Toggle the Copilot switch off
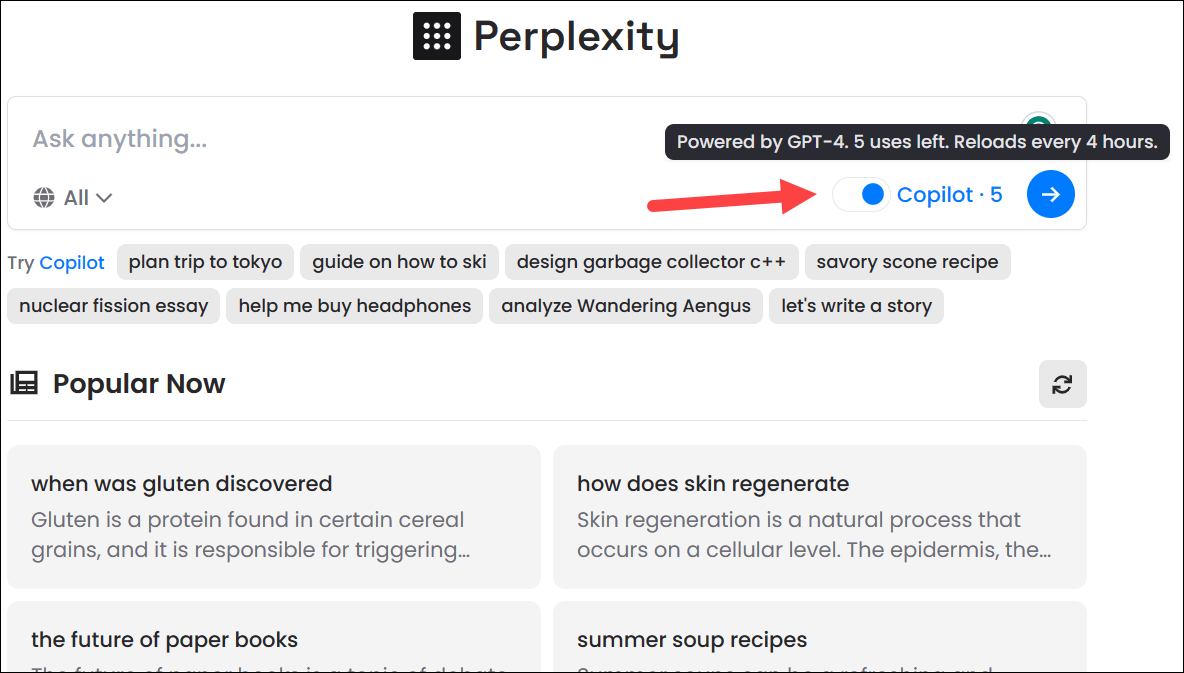Image resolution: width=1184 pixels, height=673 pixels. click(861, 194)
